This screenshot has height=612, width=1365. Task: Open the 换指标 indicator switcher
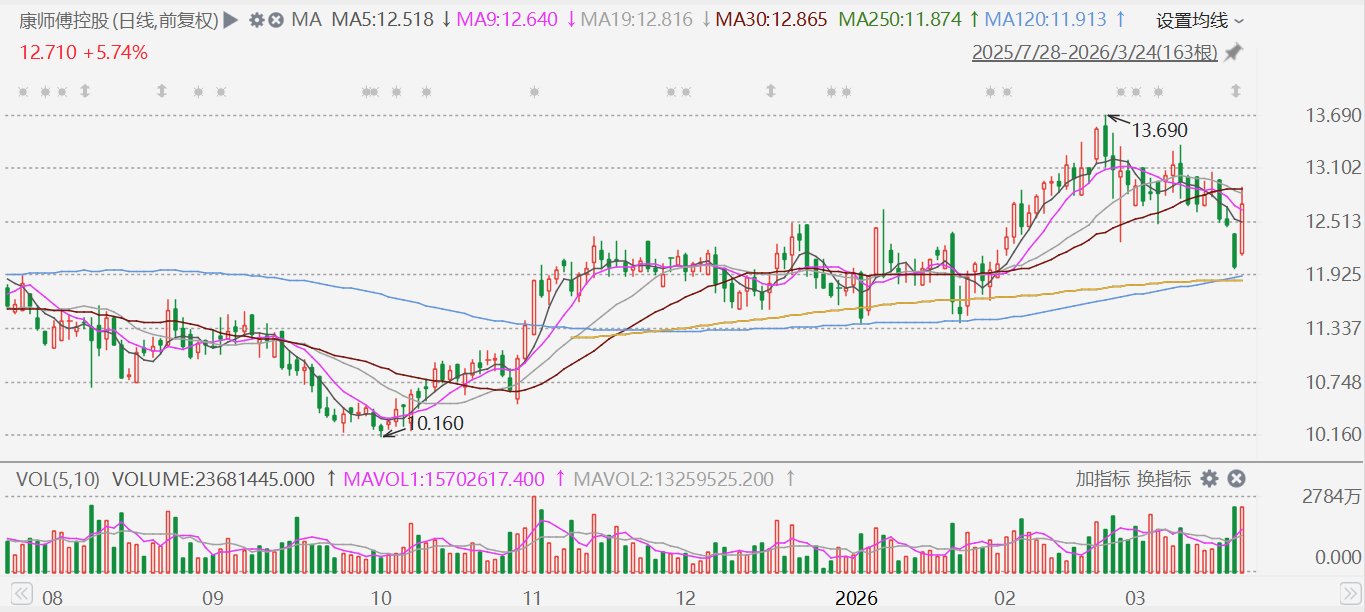pos(1163,479)
